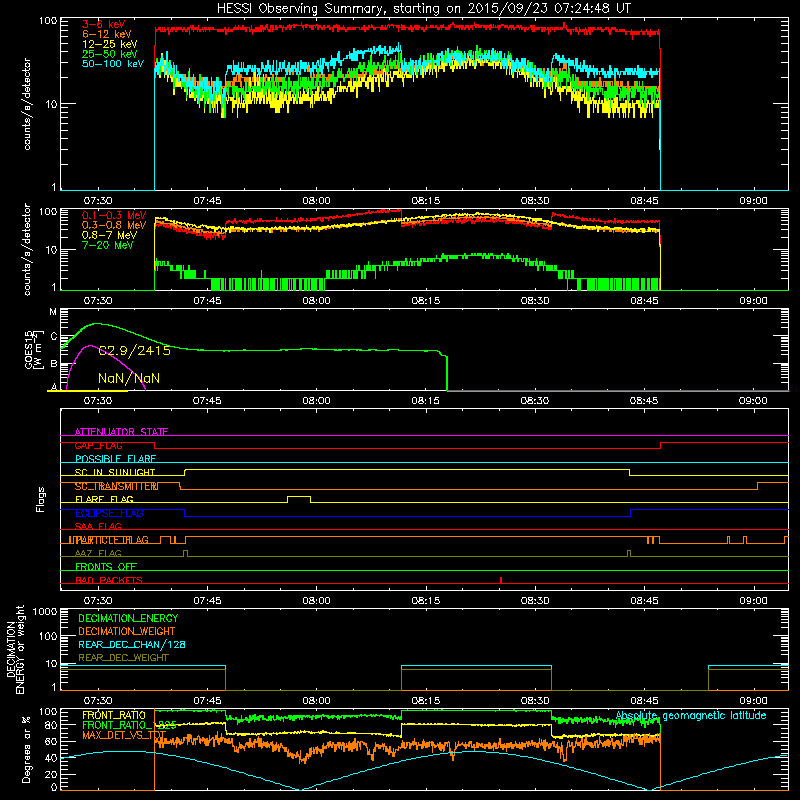Click the 'Degrees or %' axis label
Screen dimensions: 800x800
26,749
